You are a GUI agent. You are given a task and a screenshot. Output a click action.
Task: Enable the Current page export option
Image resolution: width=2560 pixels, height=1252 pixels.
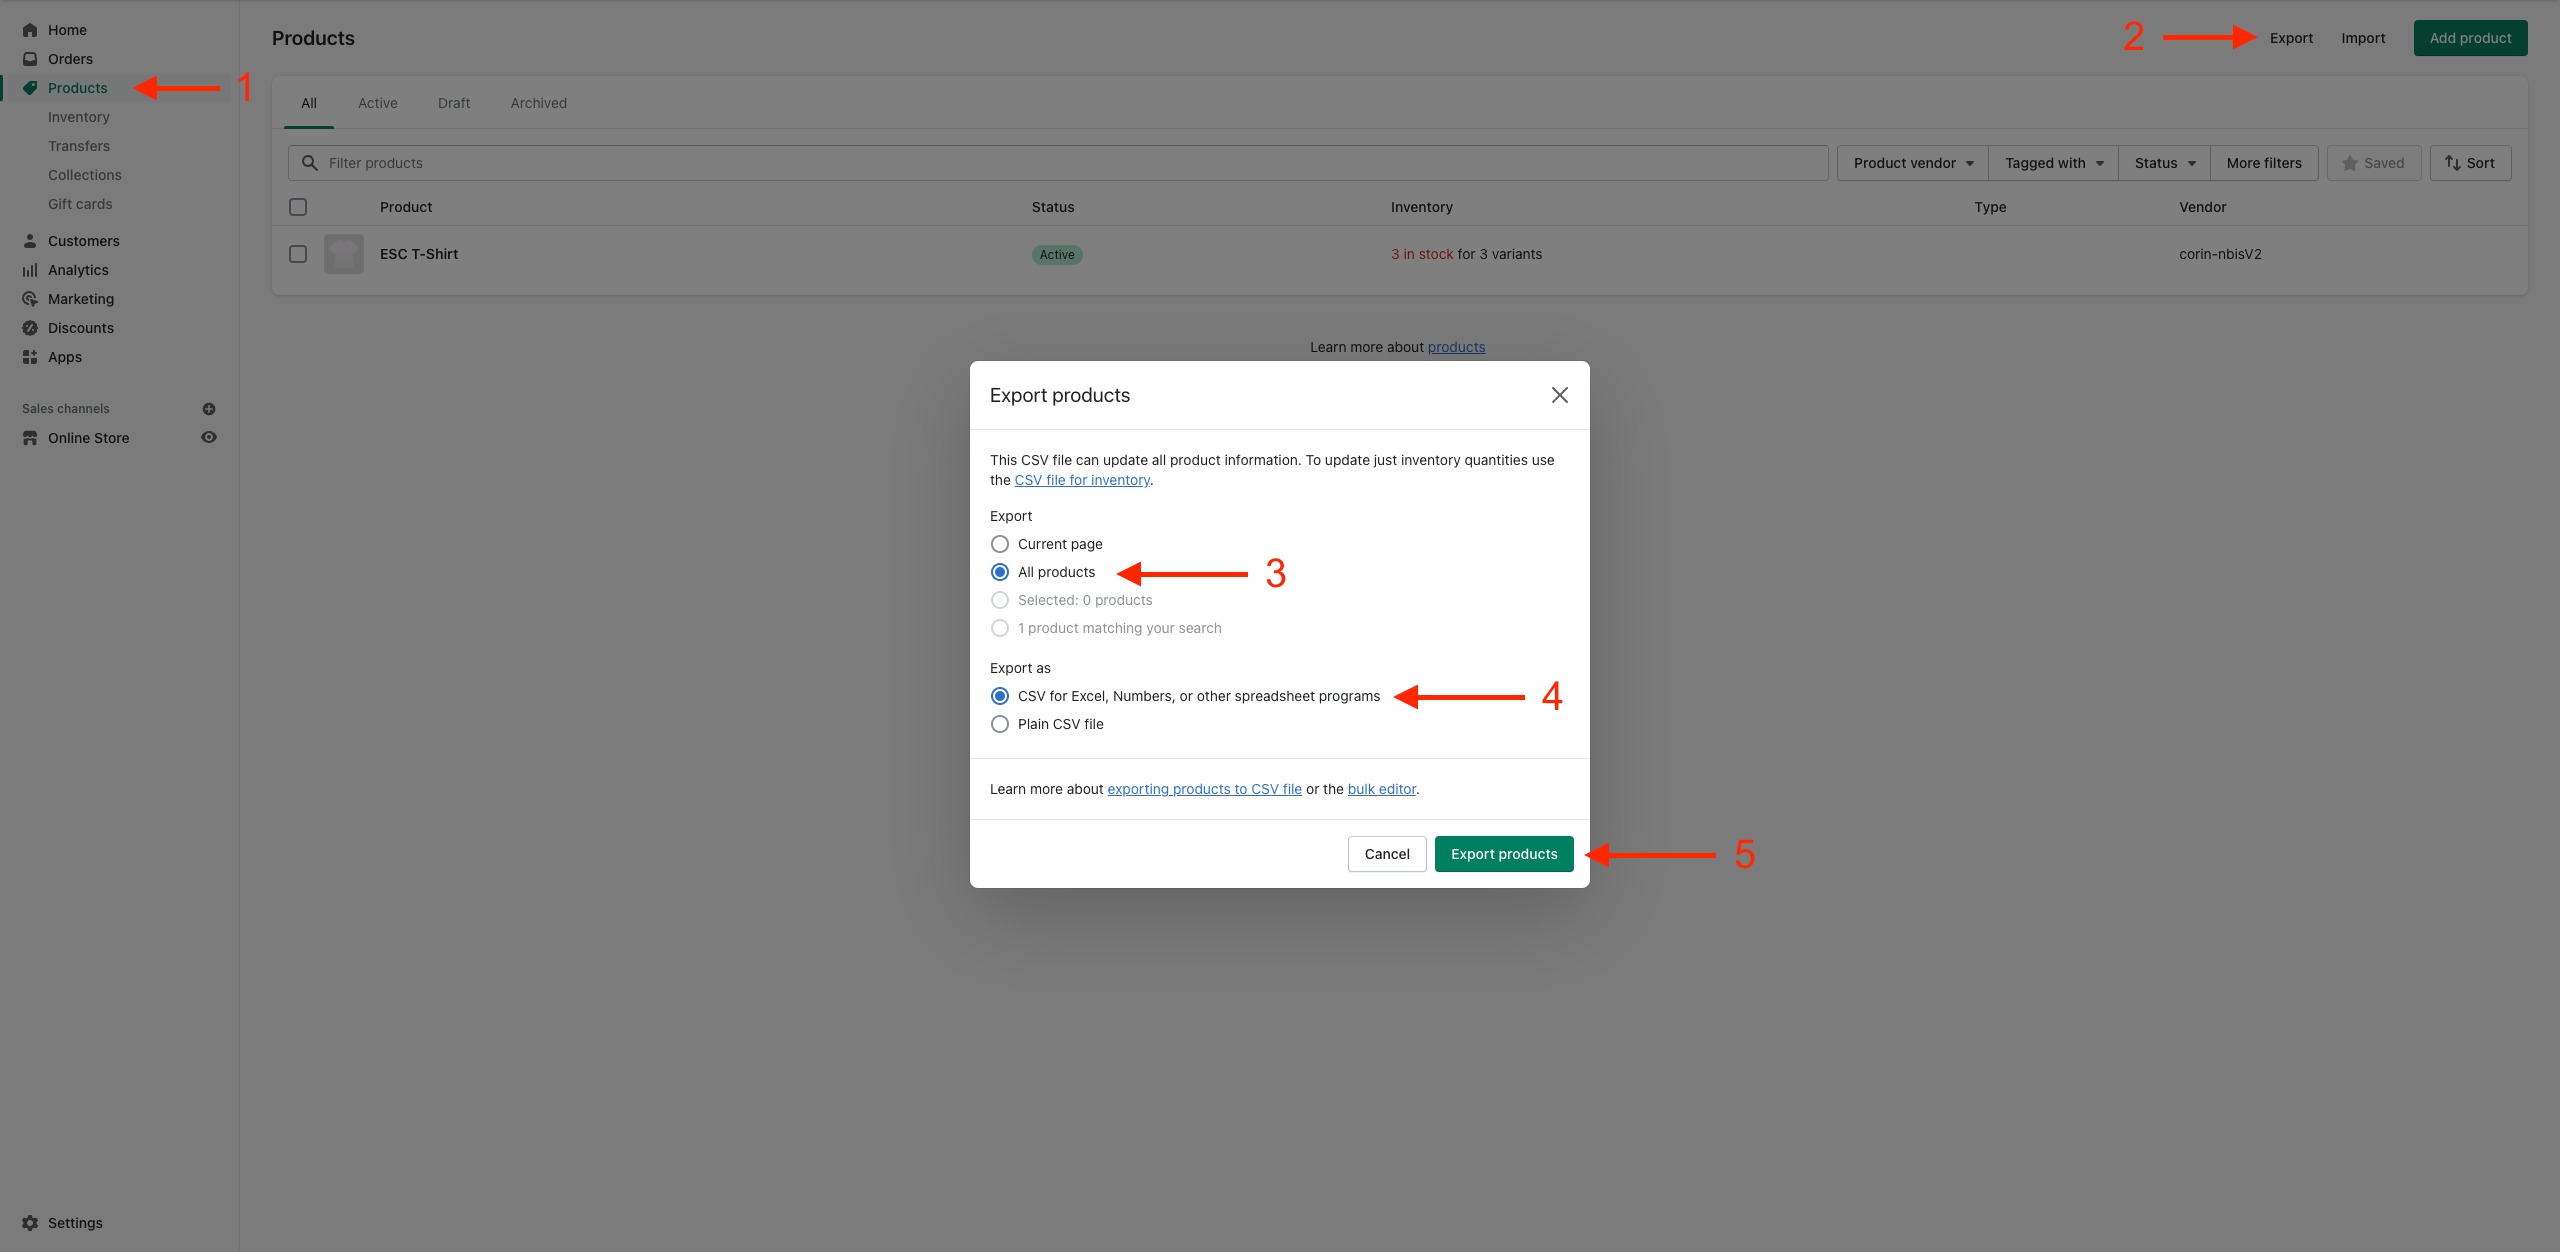[x=1000, y=544]
